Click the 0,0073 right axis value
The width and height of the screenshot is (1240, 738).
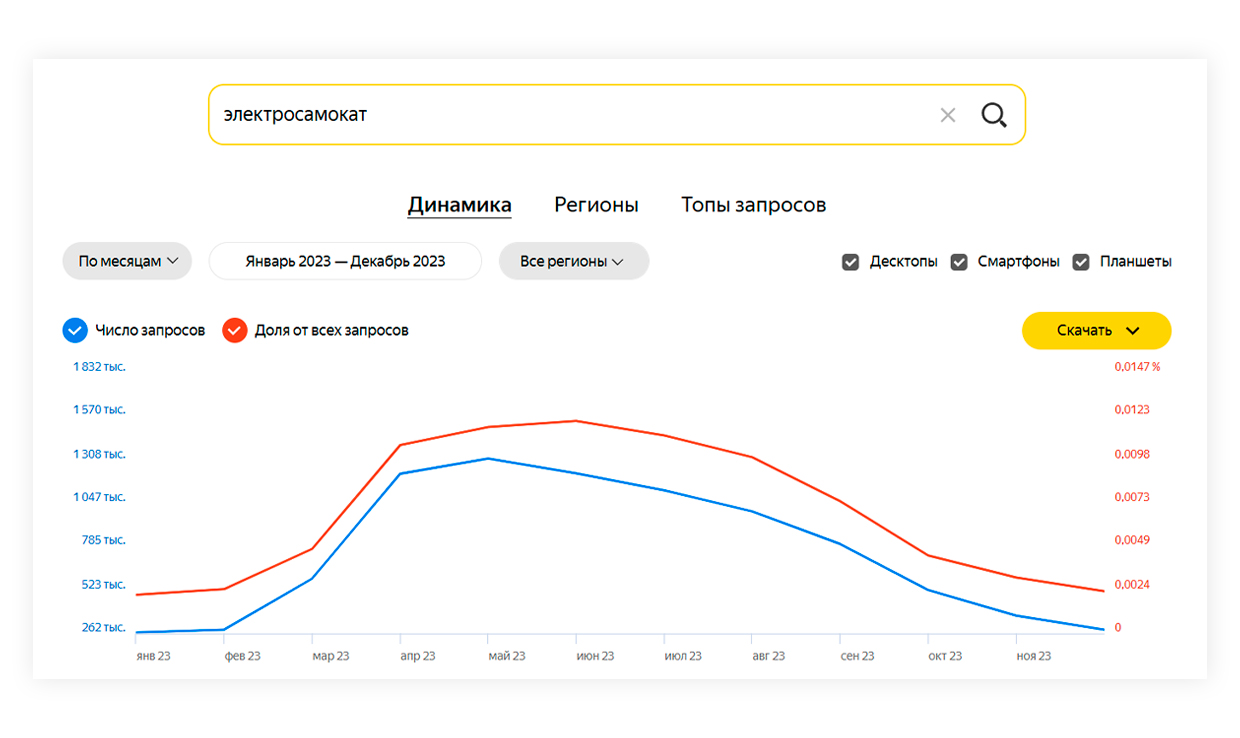coord(1132,497)
